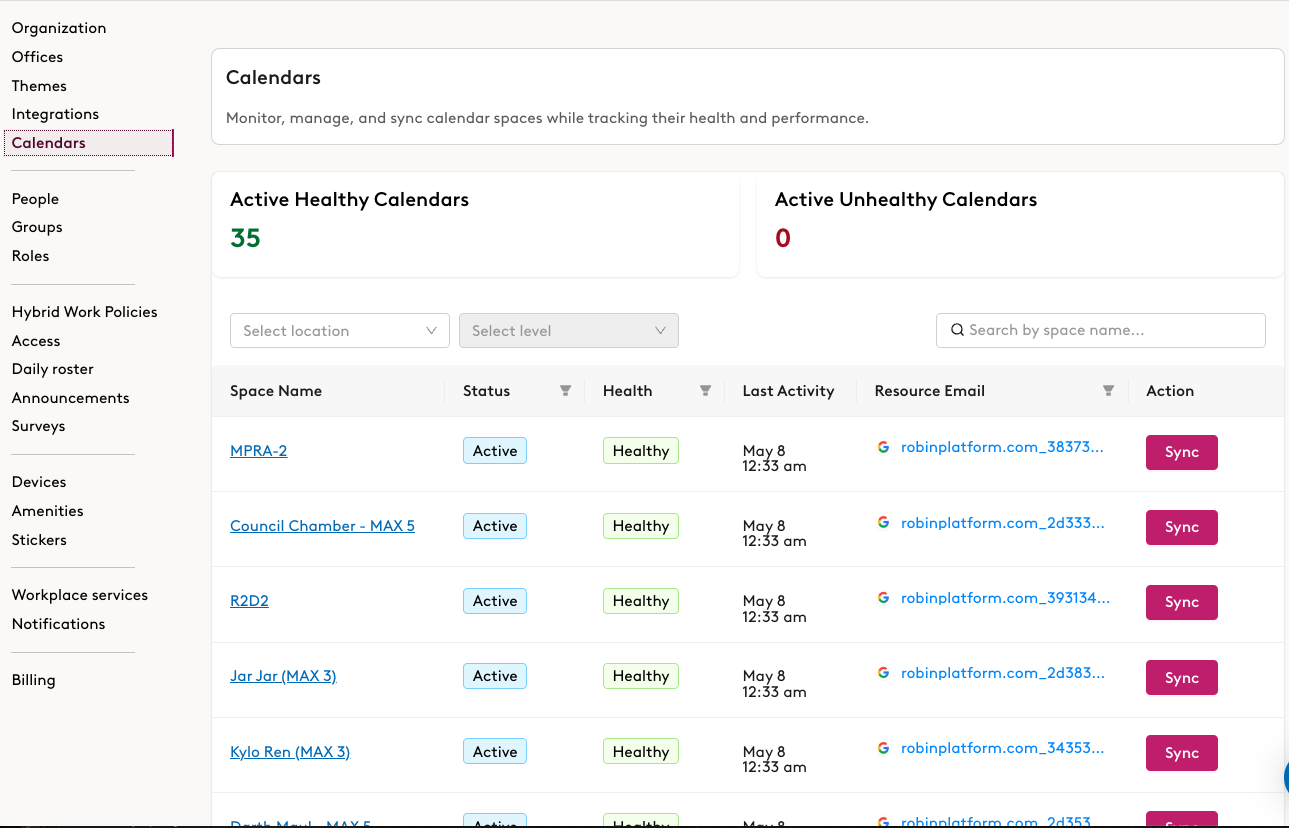Click the search magnifier icon
The width and height of the screenshot is (1289, 828).
pyautogui.click(x=957, y=330)
